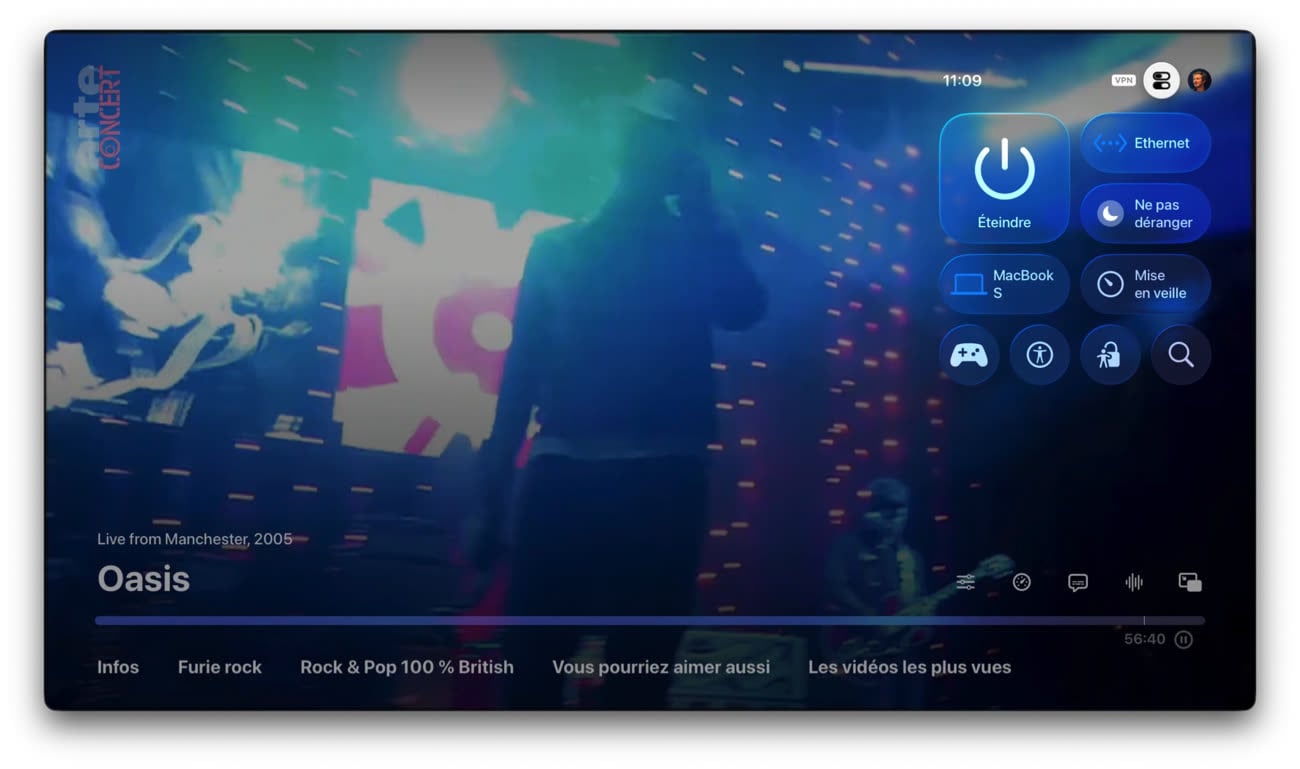The image size is (1300, 769).
Task: Click the pause button beside 56:40
Action: 1184,639
